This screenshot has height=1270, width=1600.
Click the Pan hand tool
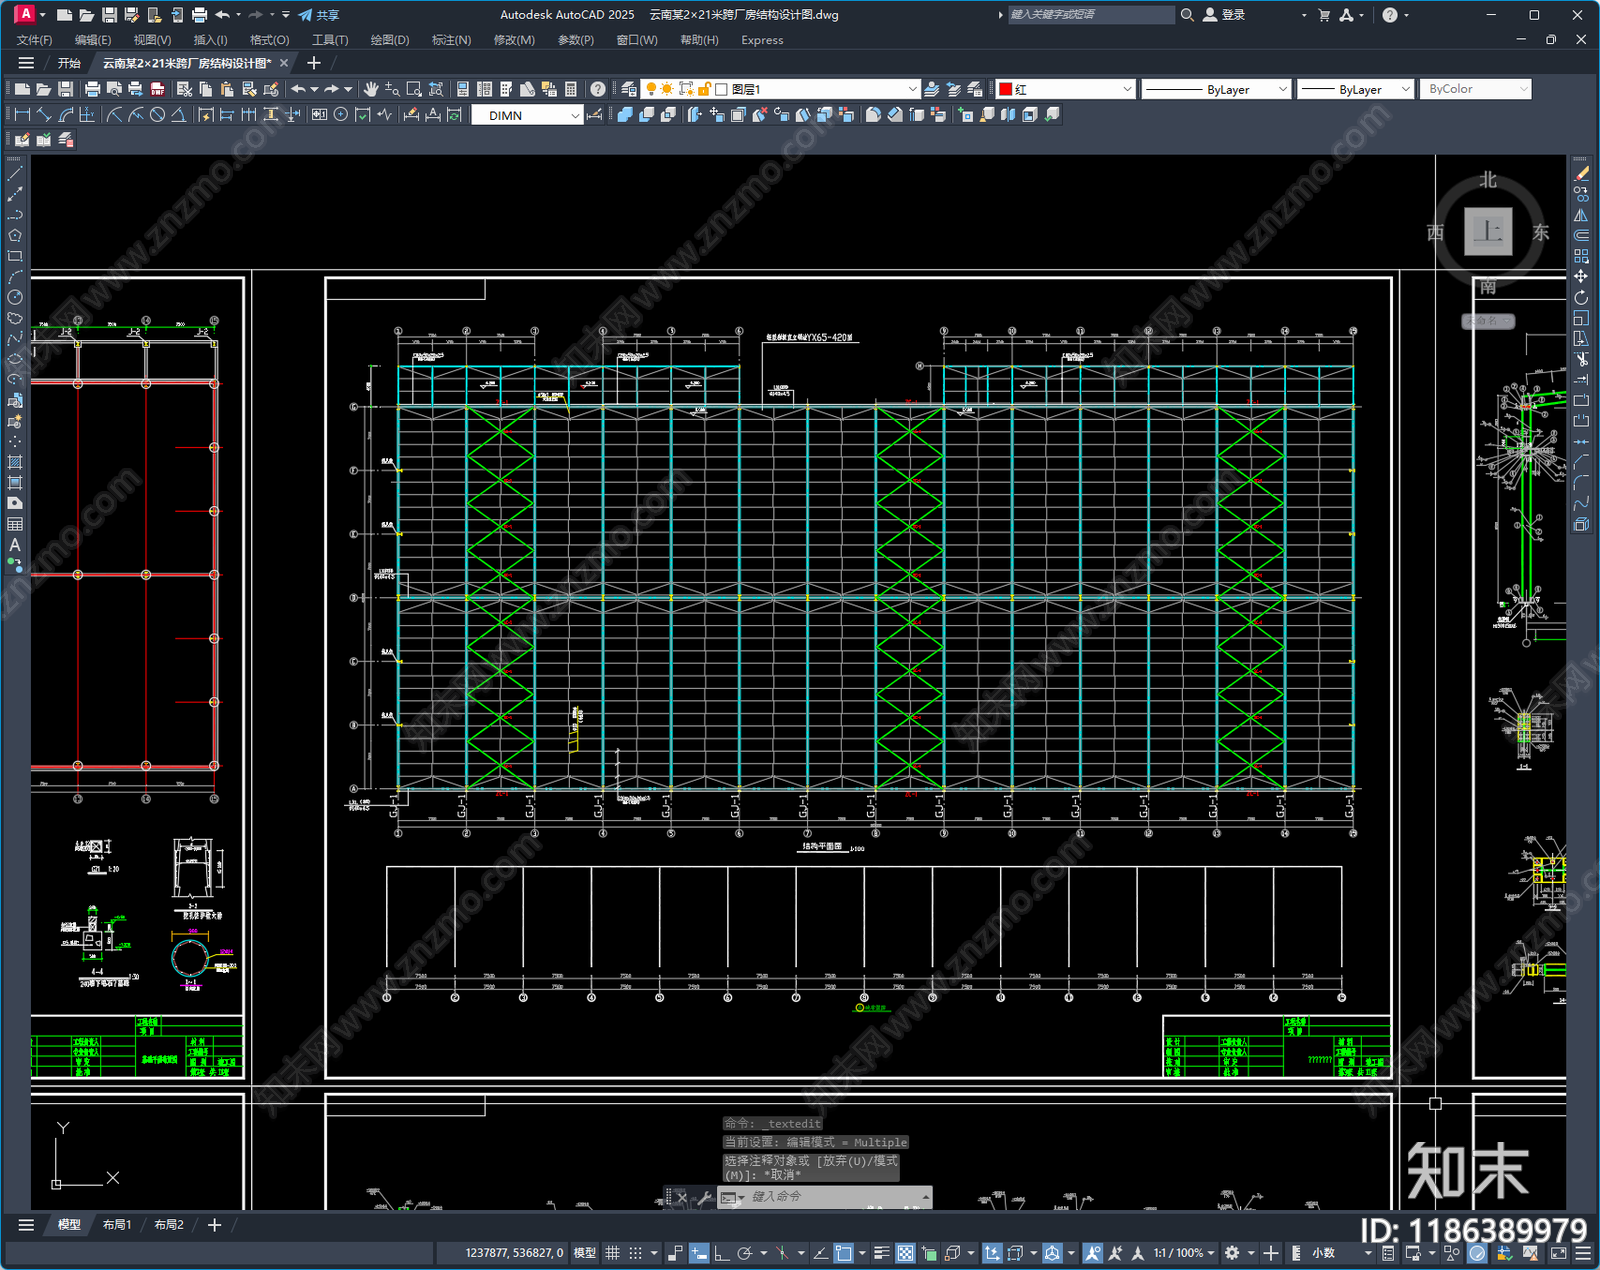[x=371, y=89]
